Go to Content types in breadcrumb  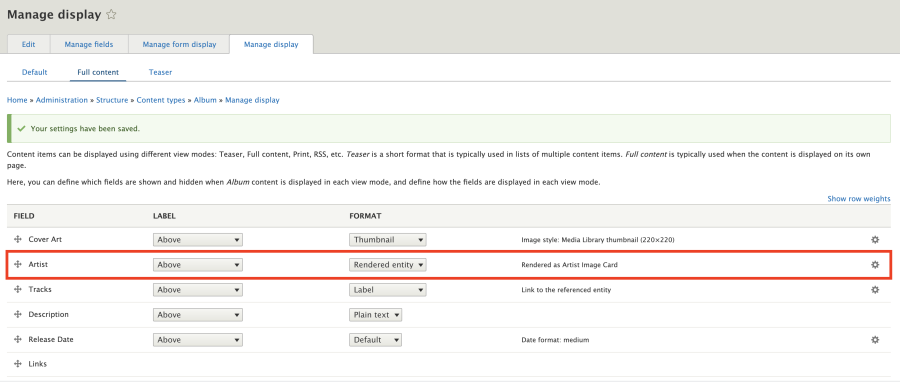161,100
